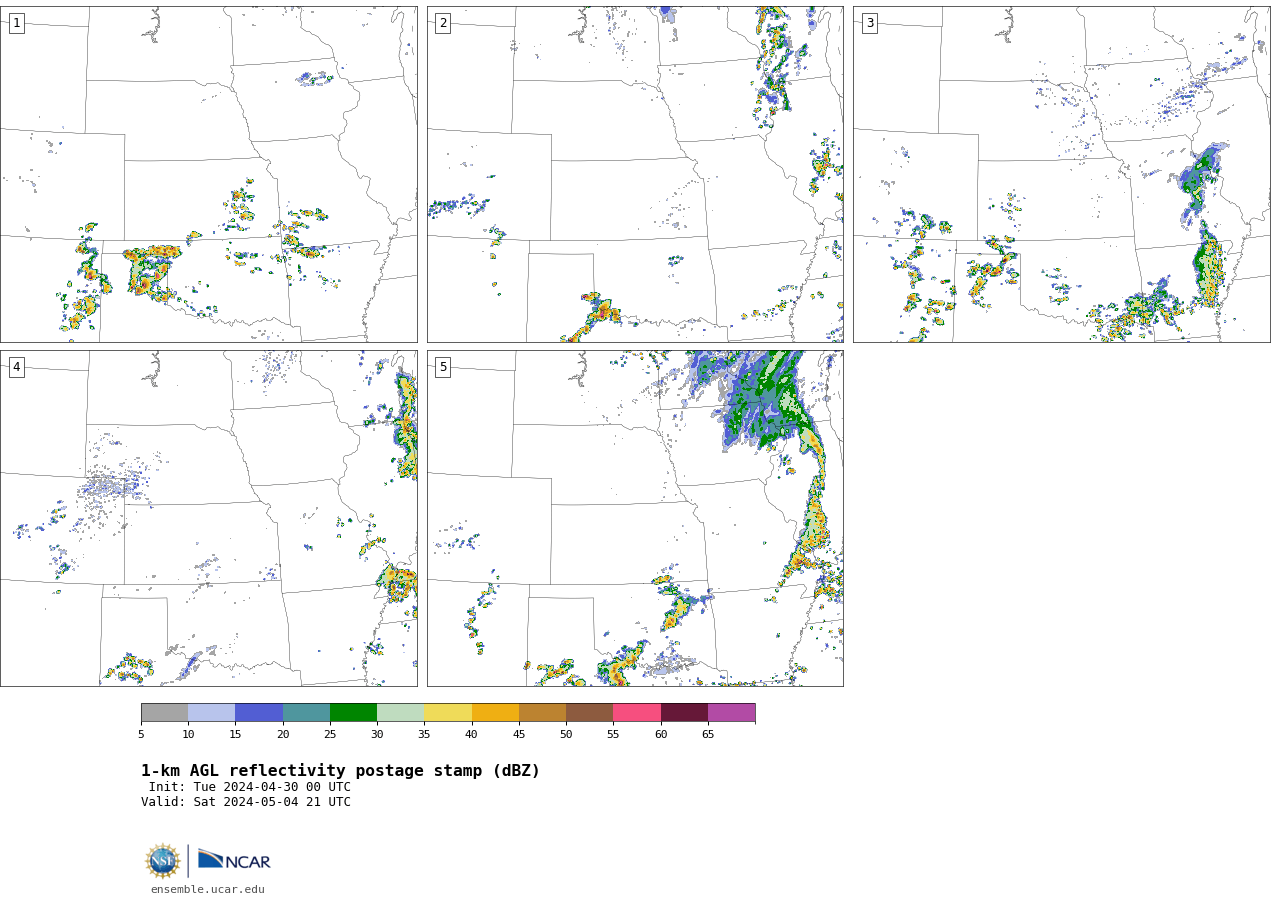Click the colorbar tick label 50

click(566, 735)
